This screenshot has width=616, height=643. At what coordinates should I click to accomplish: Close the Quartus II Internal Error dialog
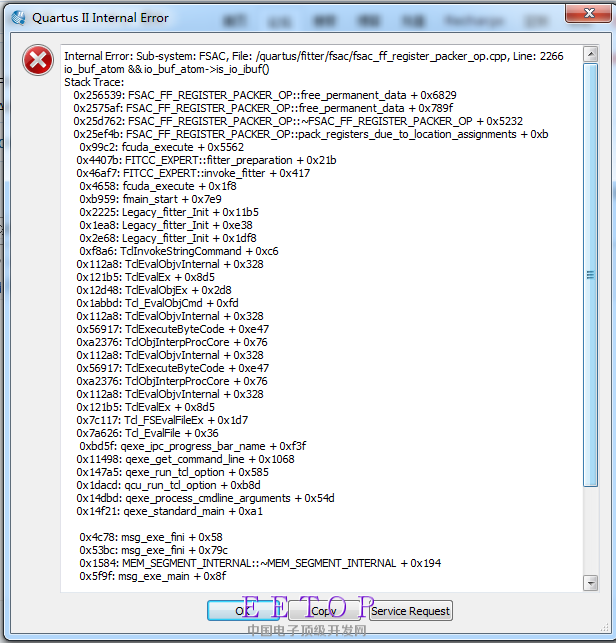tap(589, 13)
